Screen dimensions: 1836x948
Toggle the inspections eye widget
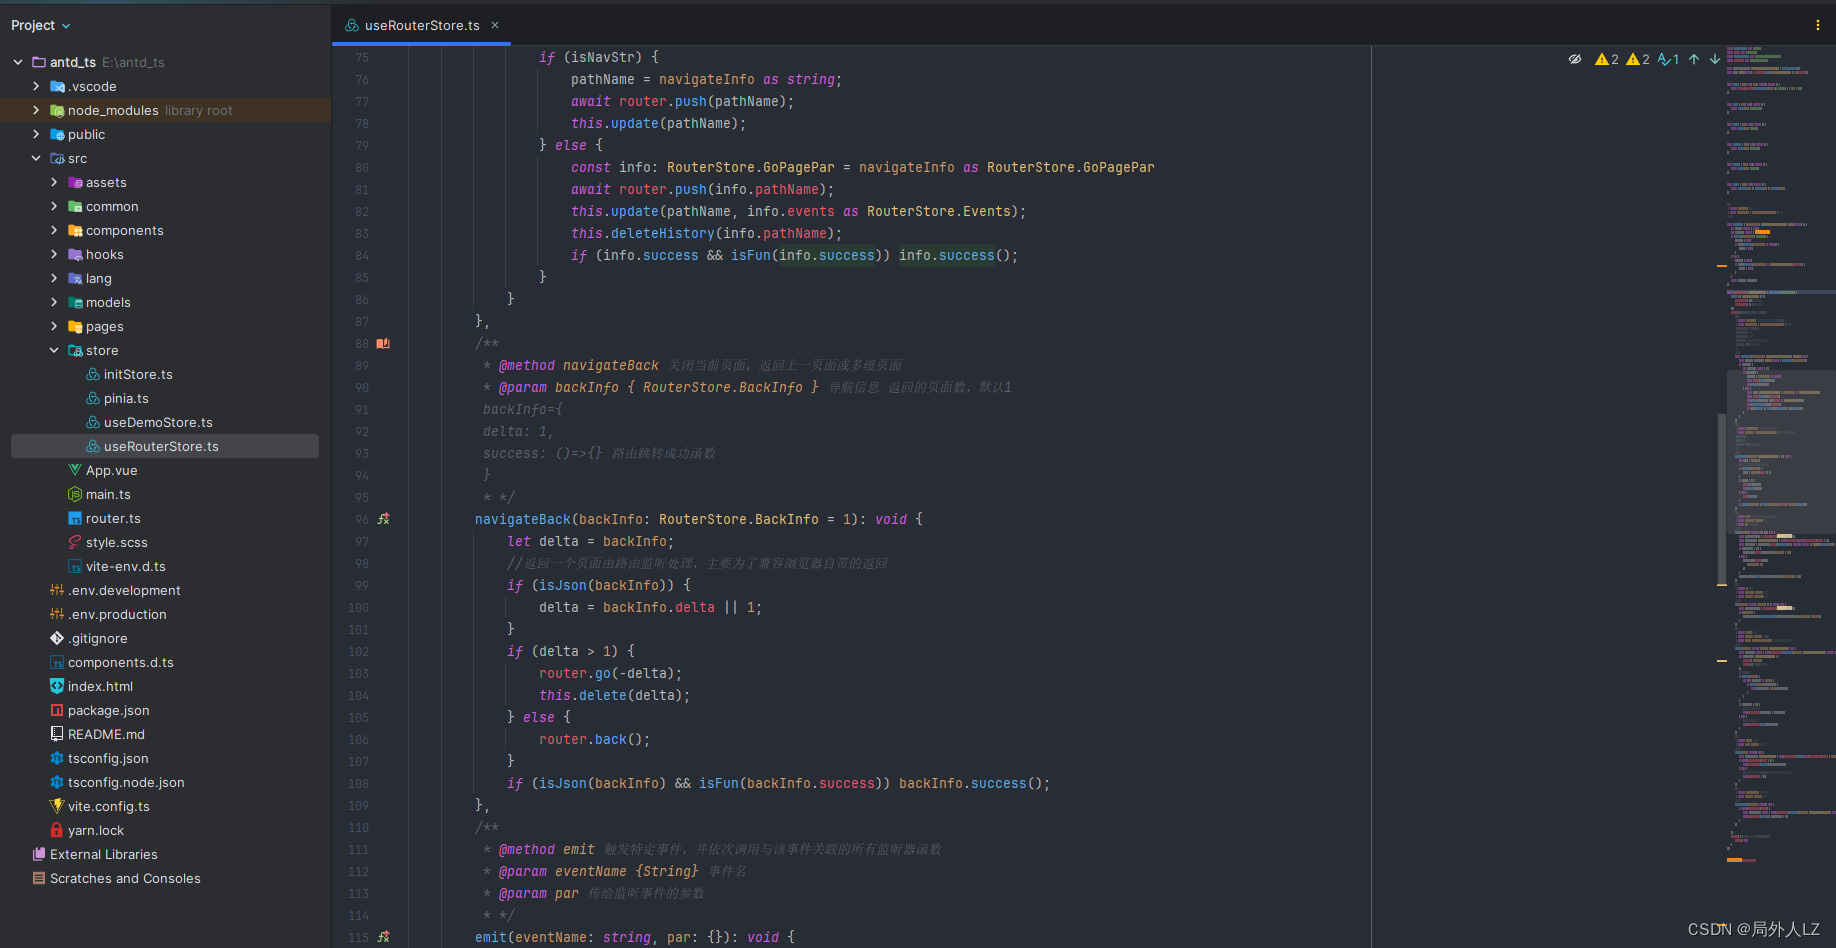[1575, 59]
